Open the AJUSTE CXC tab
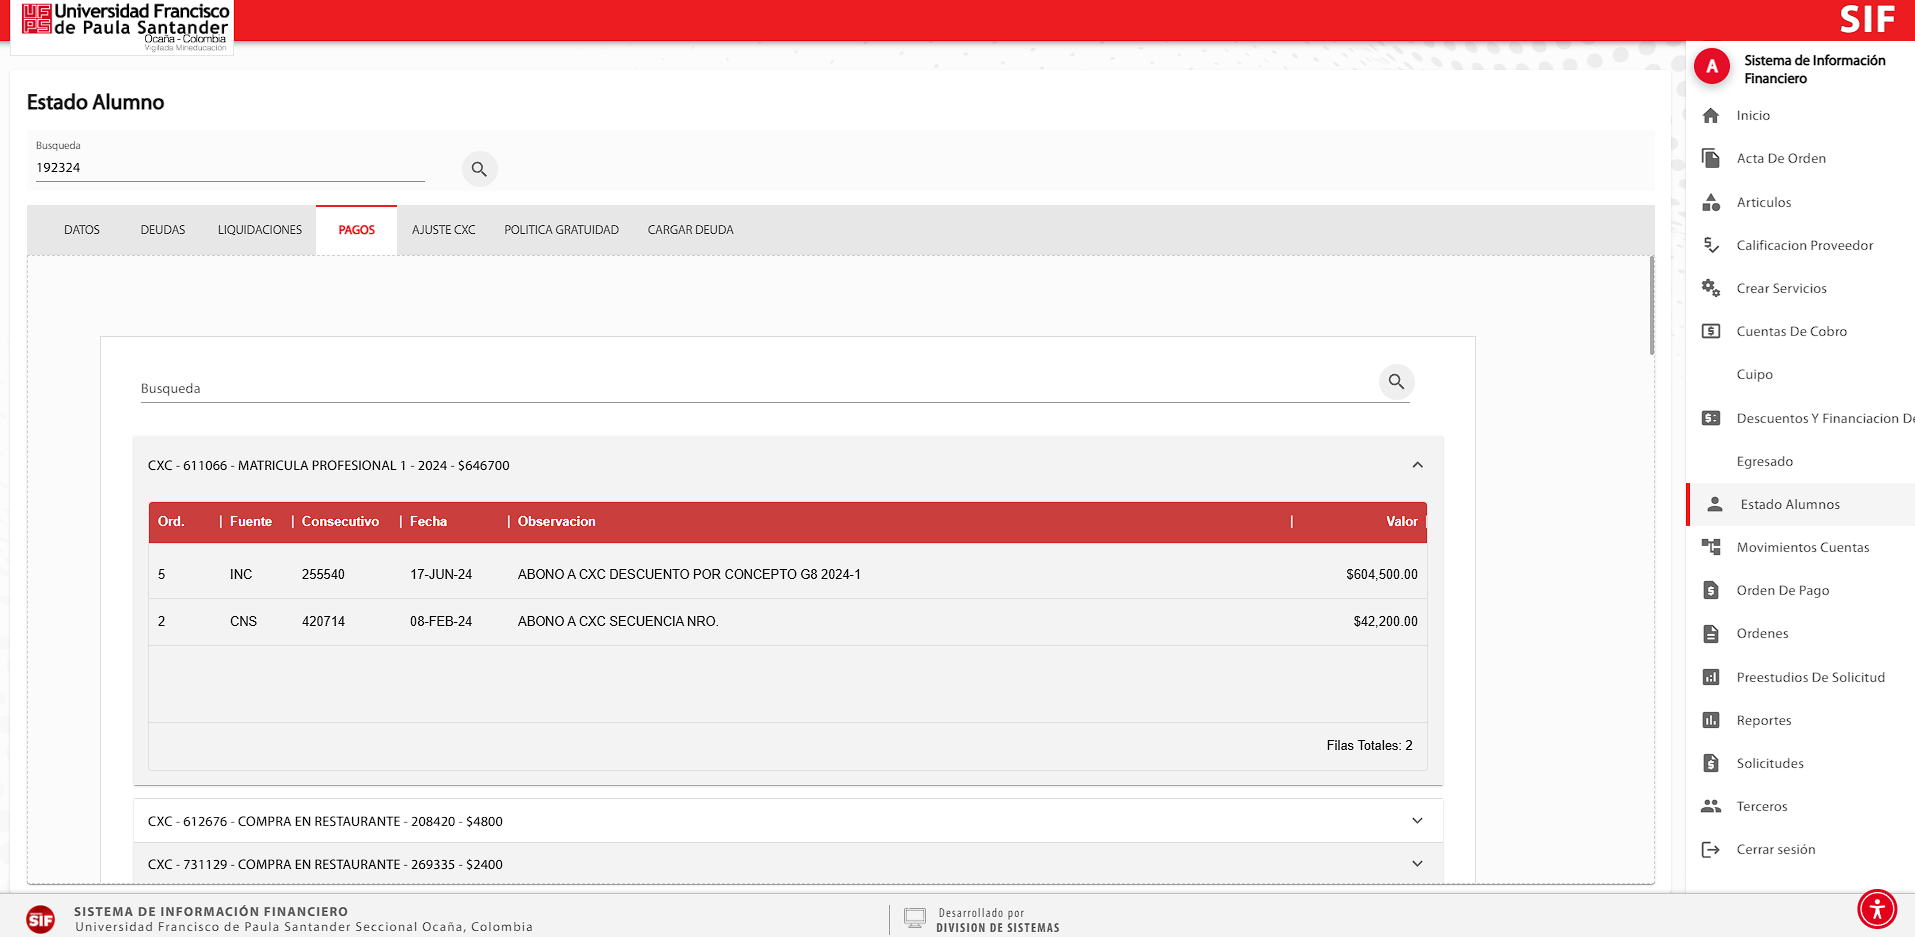Image resolution: width=1915 pixels, height=937 pixels. click(444, 230)
